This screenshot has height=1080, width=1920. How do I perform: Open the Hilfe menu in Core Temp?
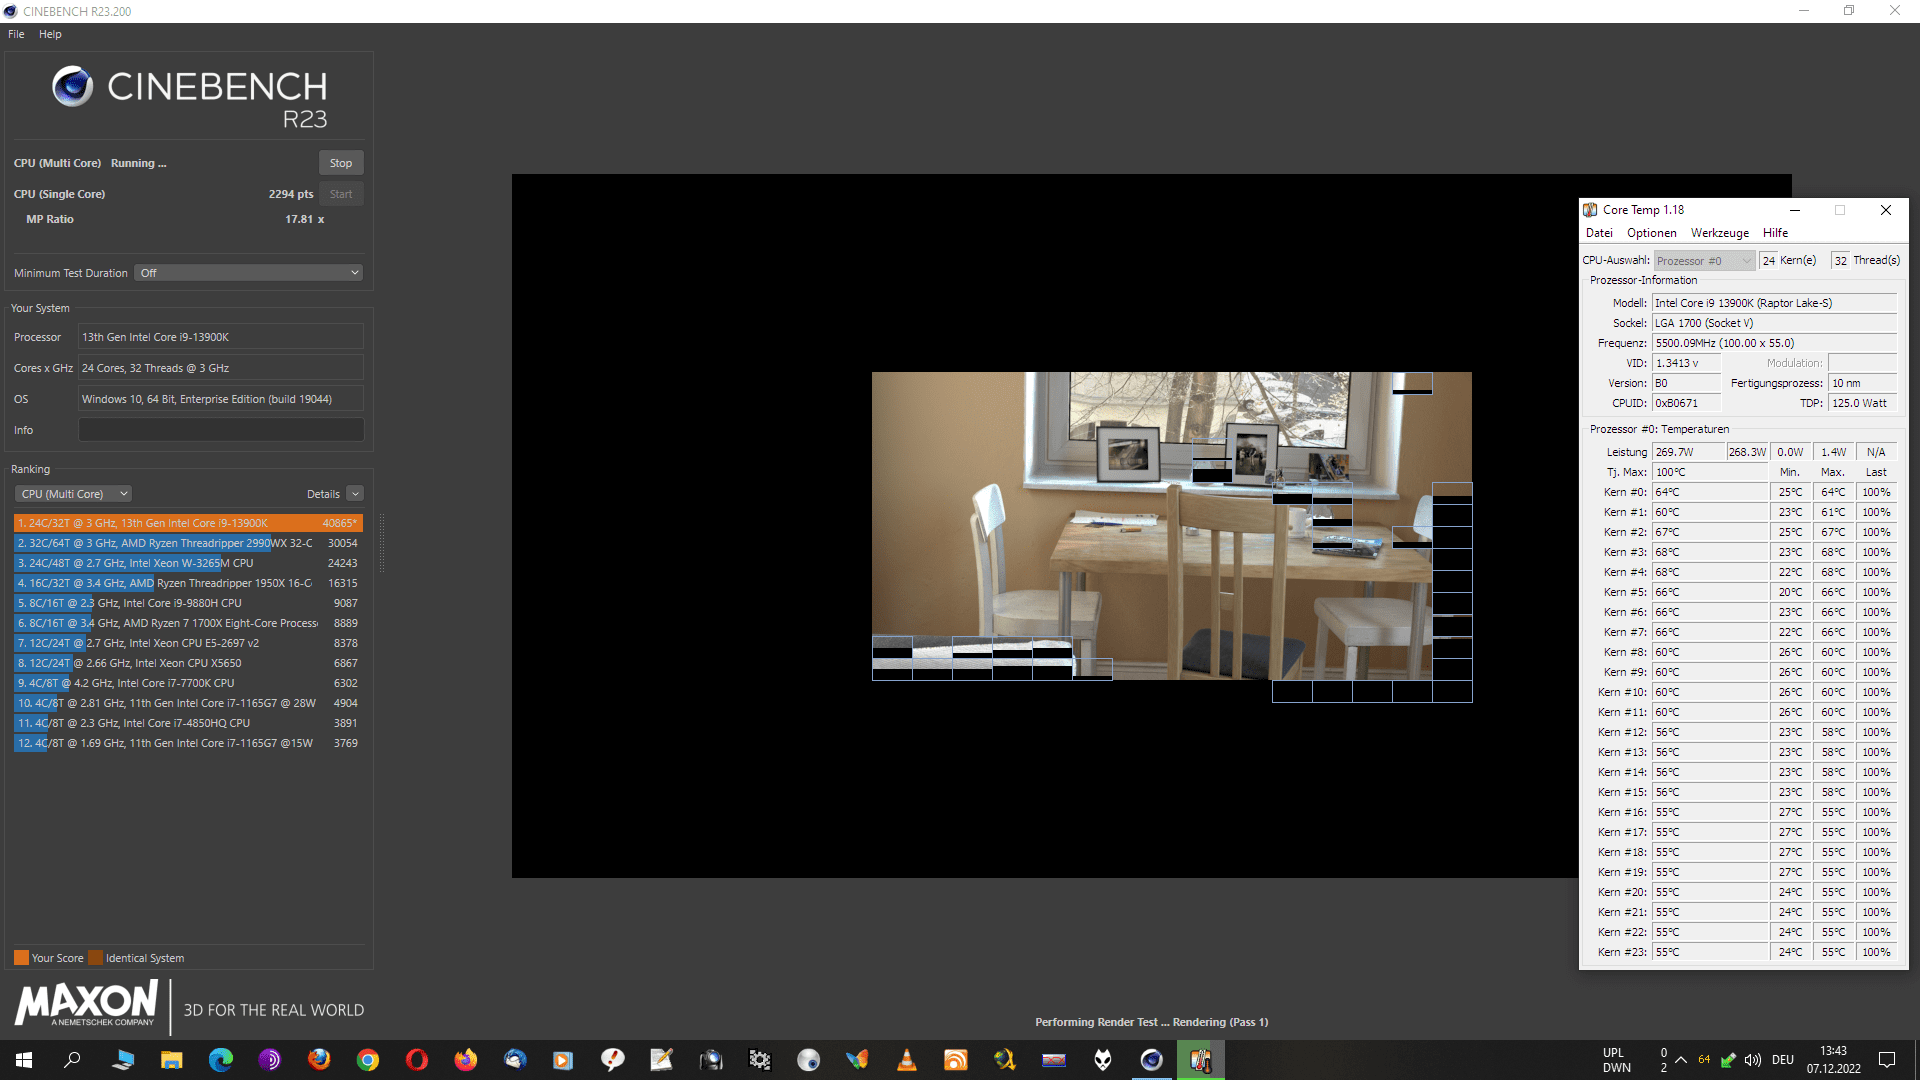click(x=1775, y=233)
